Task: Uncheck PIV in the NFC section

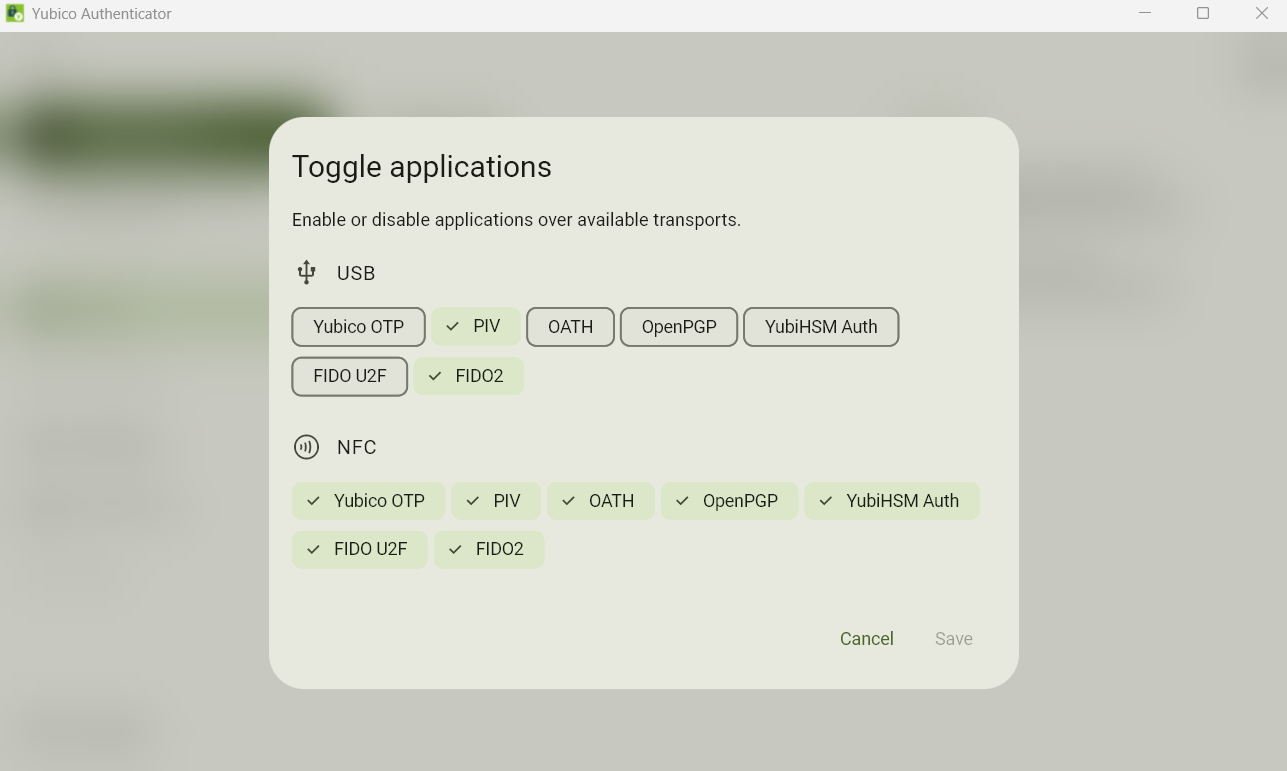Action: (x=496, y=501)
